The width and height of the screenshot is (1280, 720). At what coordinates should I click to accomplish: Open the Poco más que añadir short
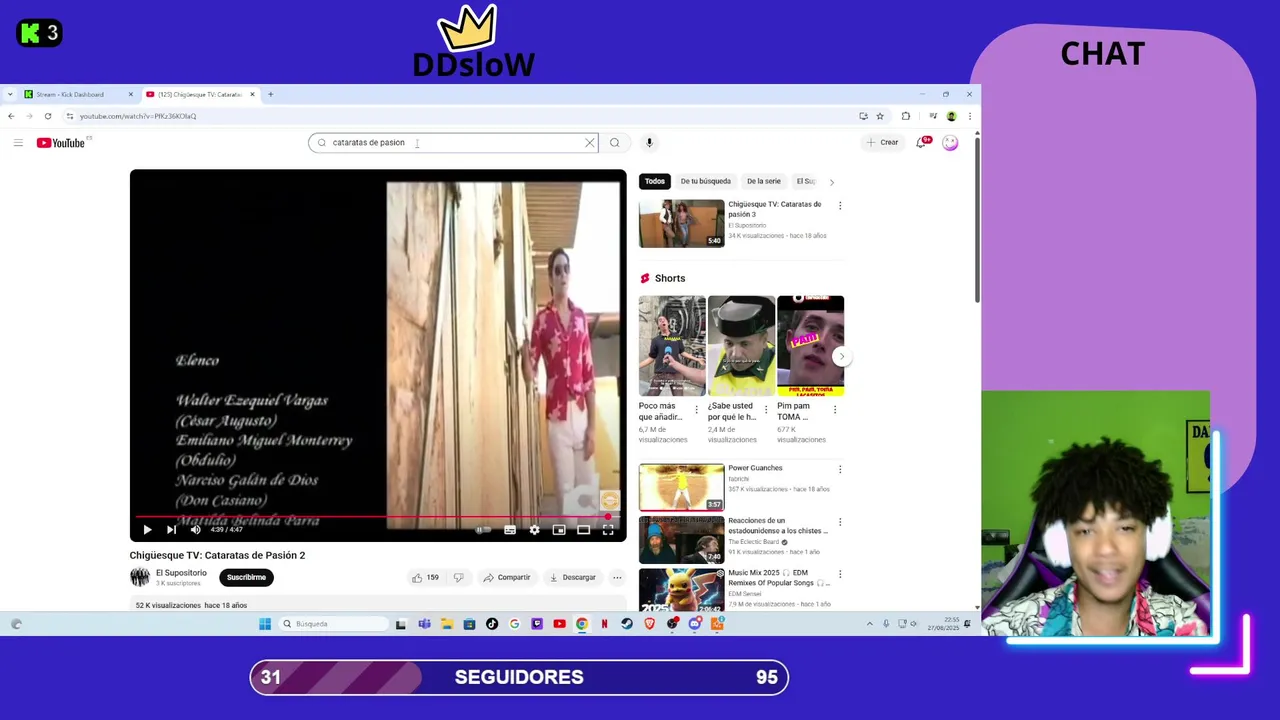click(x=672, y=345)
